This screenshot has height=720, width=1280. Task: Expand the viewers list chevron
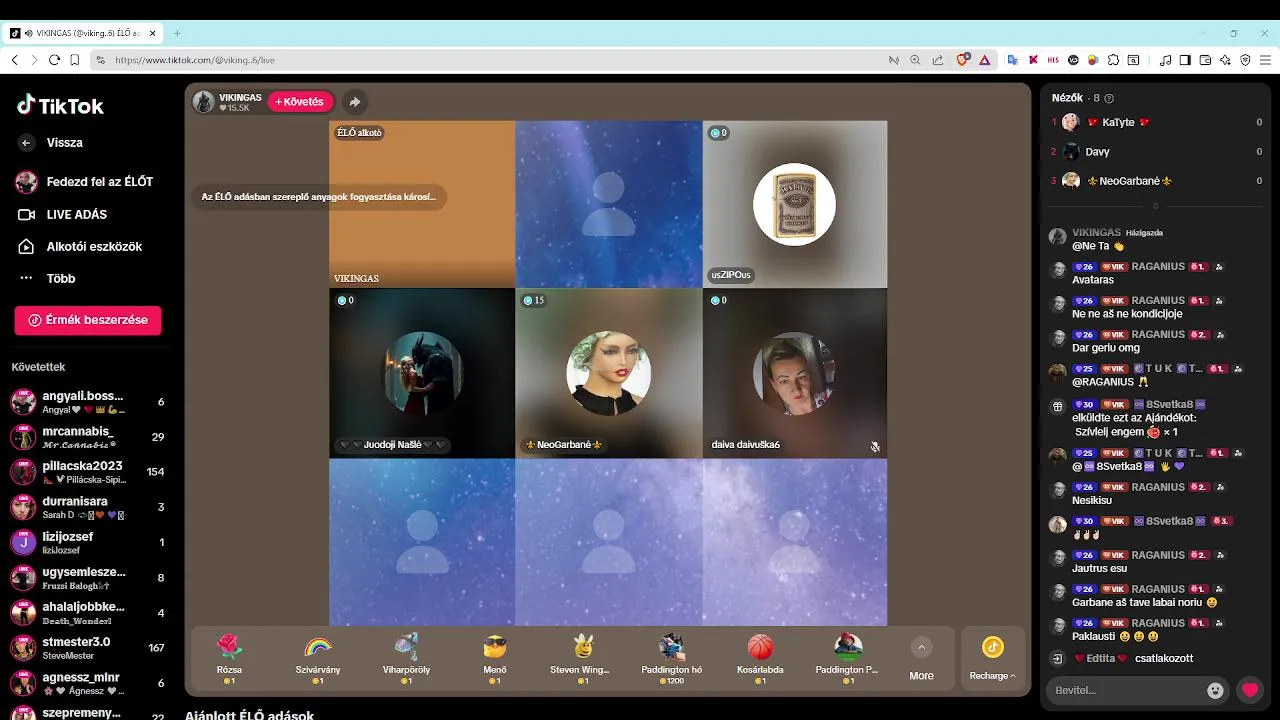pos(1156,206)
